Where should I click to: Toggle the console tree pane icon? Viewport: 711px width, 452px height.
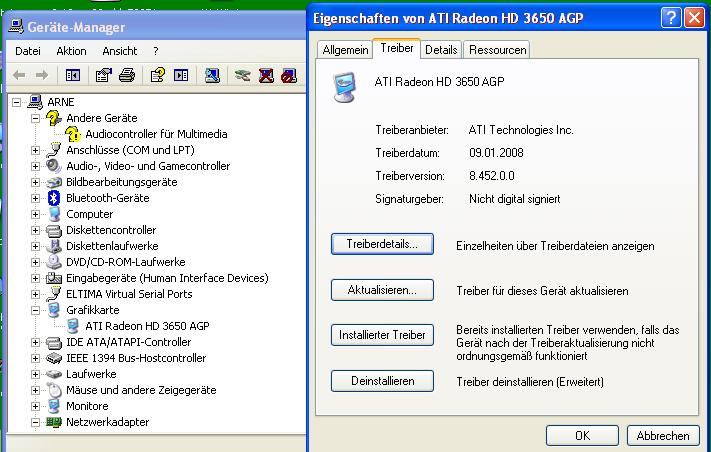[73, 75]
